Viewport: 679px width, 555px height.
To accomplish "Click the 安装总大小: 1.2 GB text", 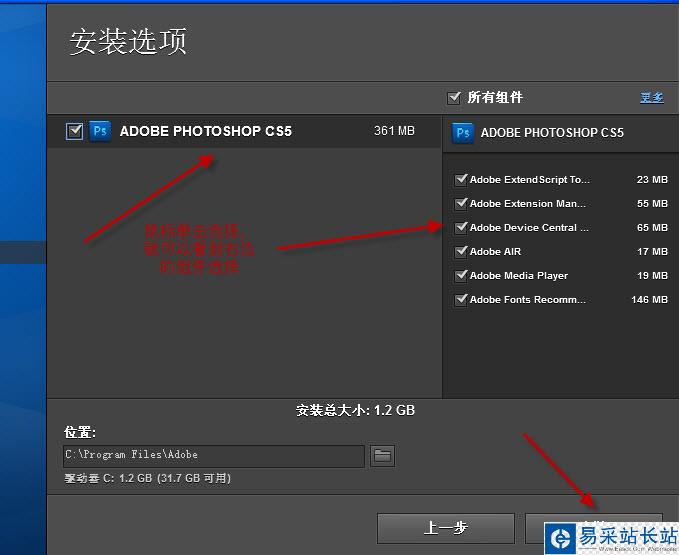I will coord(356,410).
